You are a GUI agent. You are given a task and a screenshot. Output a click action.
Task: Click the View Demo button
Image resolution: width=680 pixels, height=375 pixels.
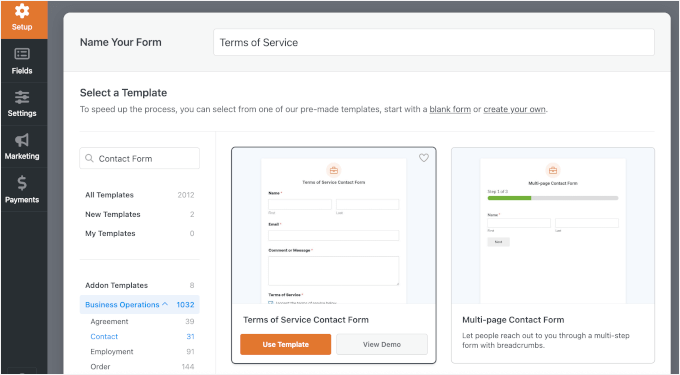(x=382, y=344)
